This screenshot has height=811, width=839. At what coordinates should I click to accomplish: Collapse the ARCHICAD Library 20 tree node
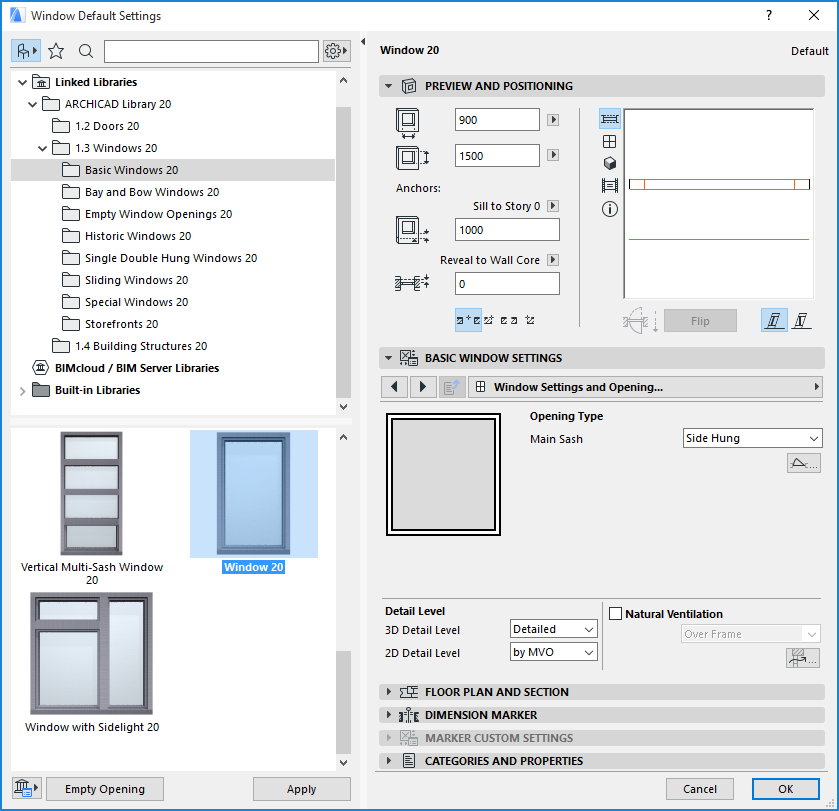pyautogui.click(x=32, y=104)
